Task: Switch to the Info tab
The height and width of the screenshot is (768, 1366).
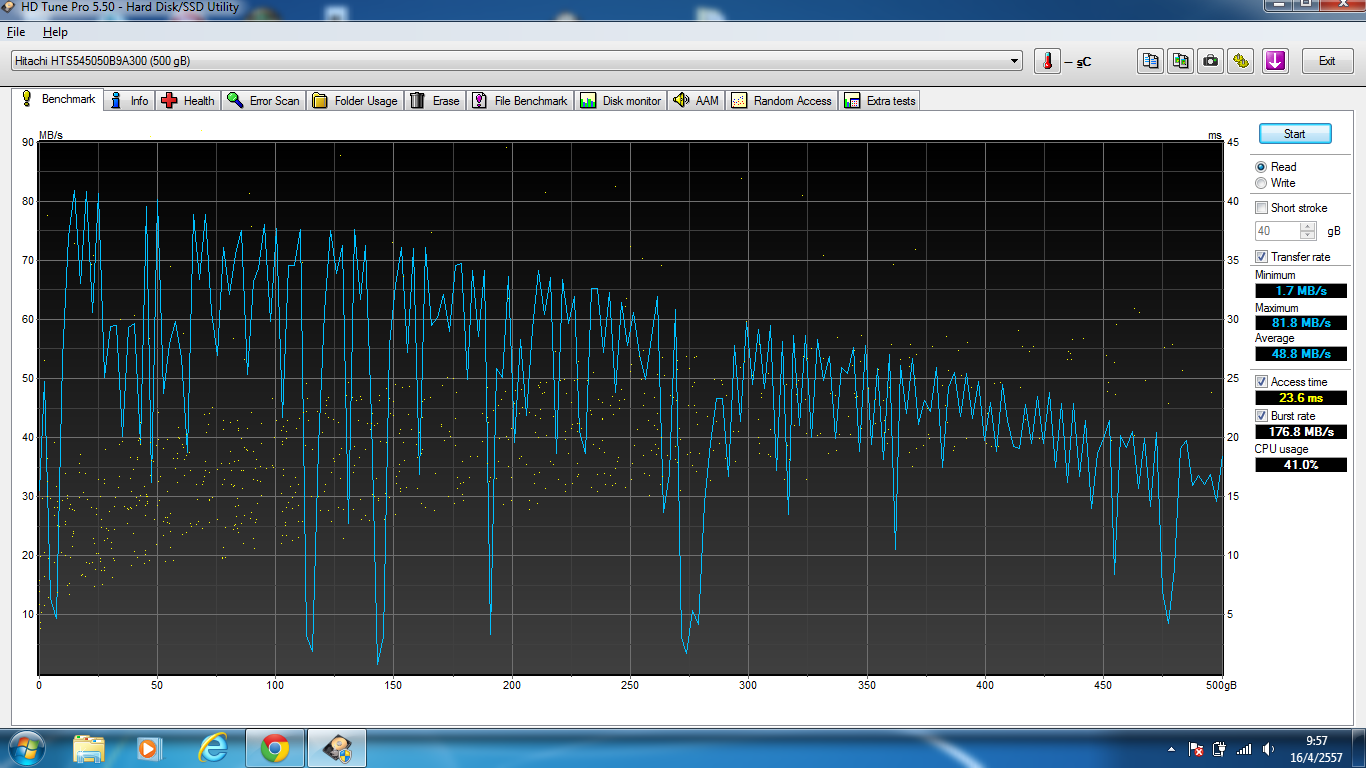Action: pos(130,101)
